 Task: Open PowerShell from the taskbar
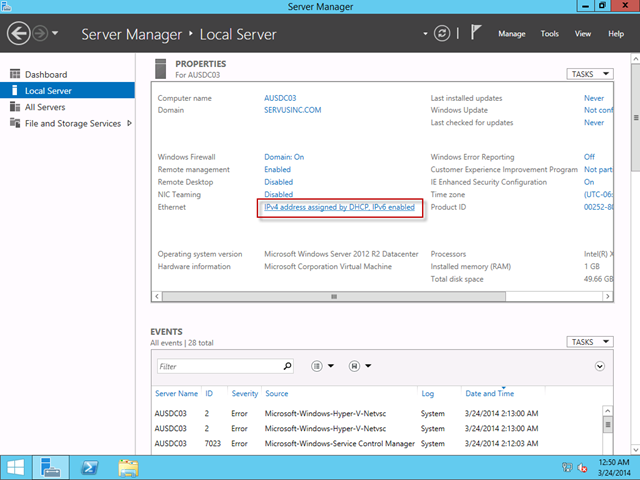(x=90, y=468)
